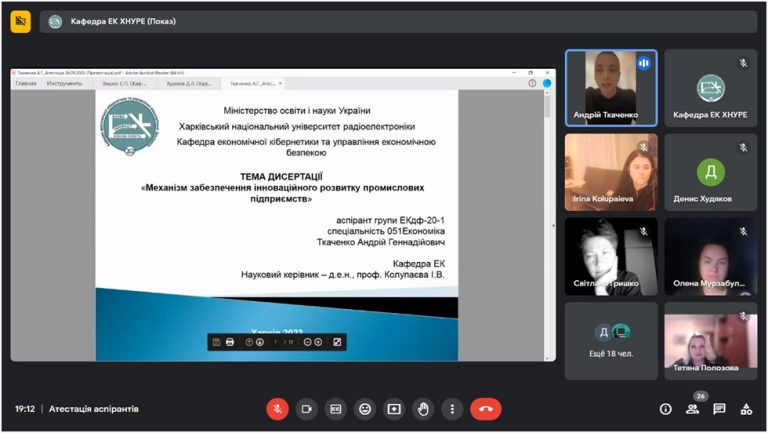Image resolution: width=768 pixels, height=433 pixels.
Task: Select the Олена Мурзабул... video tile
Action: (x=710, y=257)
